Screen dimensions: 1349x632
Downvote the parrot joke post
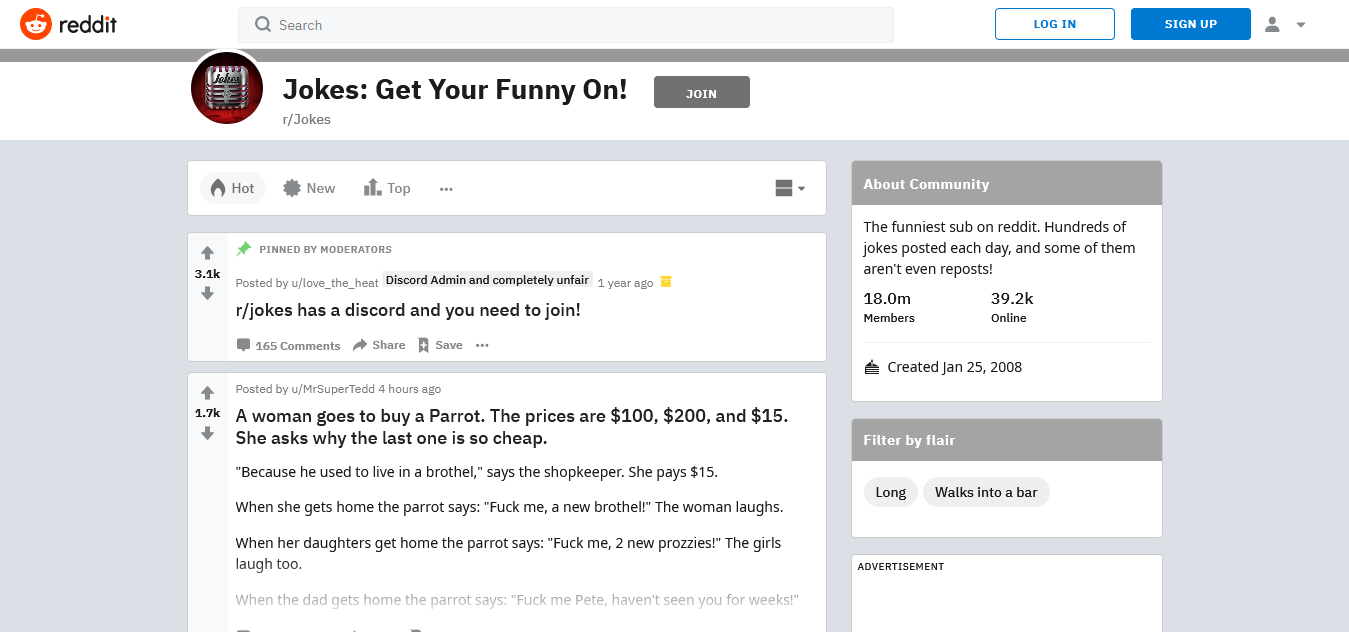207,433
